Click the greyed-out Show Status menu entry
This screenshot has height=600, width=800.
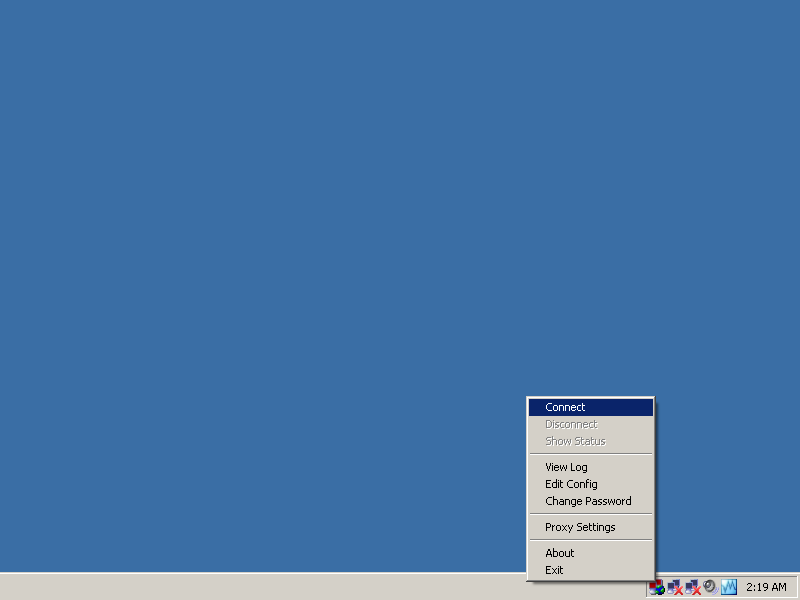click(x=591, y=441)
